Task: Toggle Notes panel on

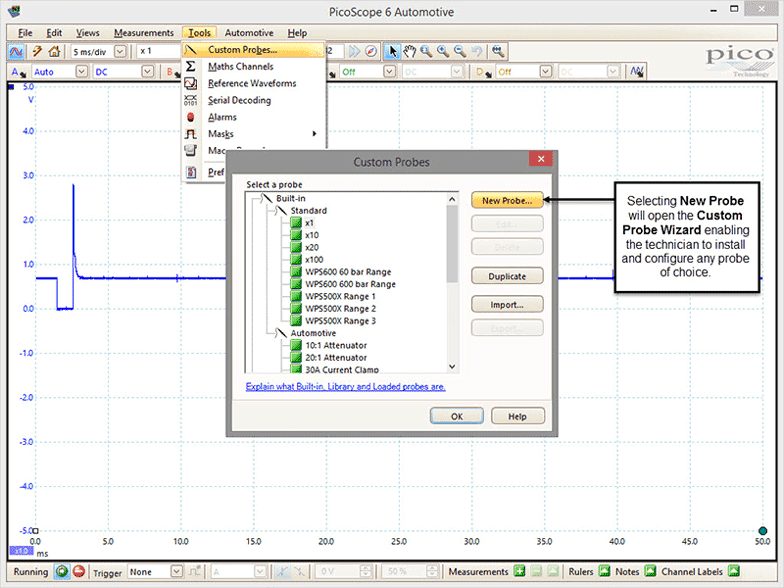Action: tap(650, 571)
